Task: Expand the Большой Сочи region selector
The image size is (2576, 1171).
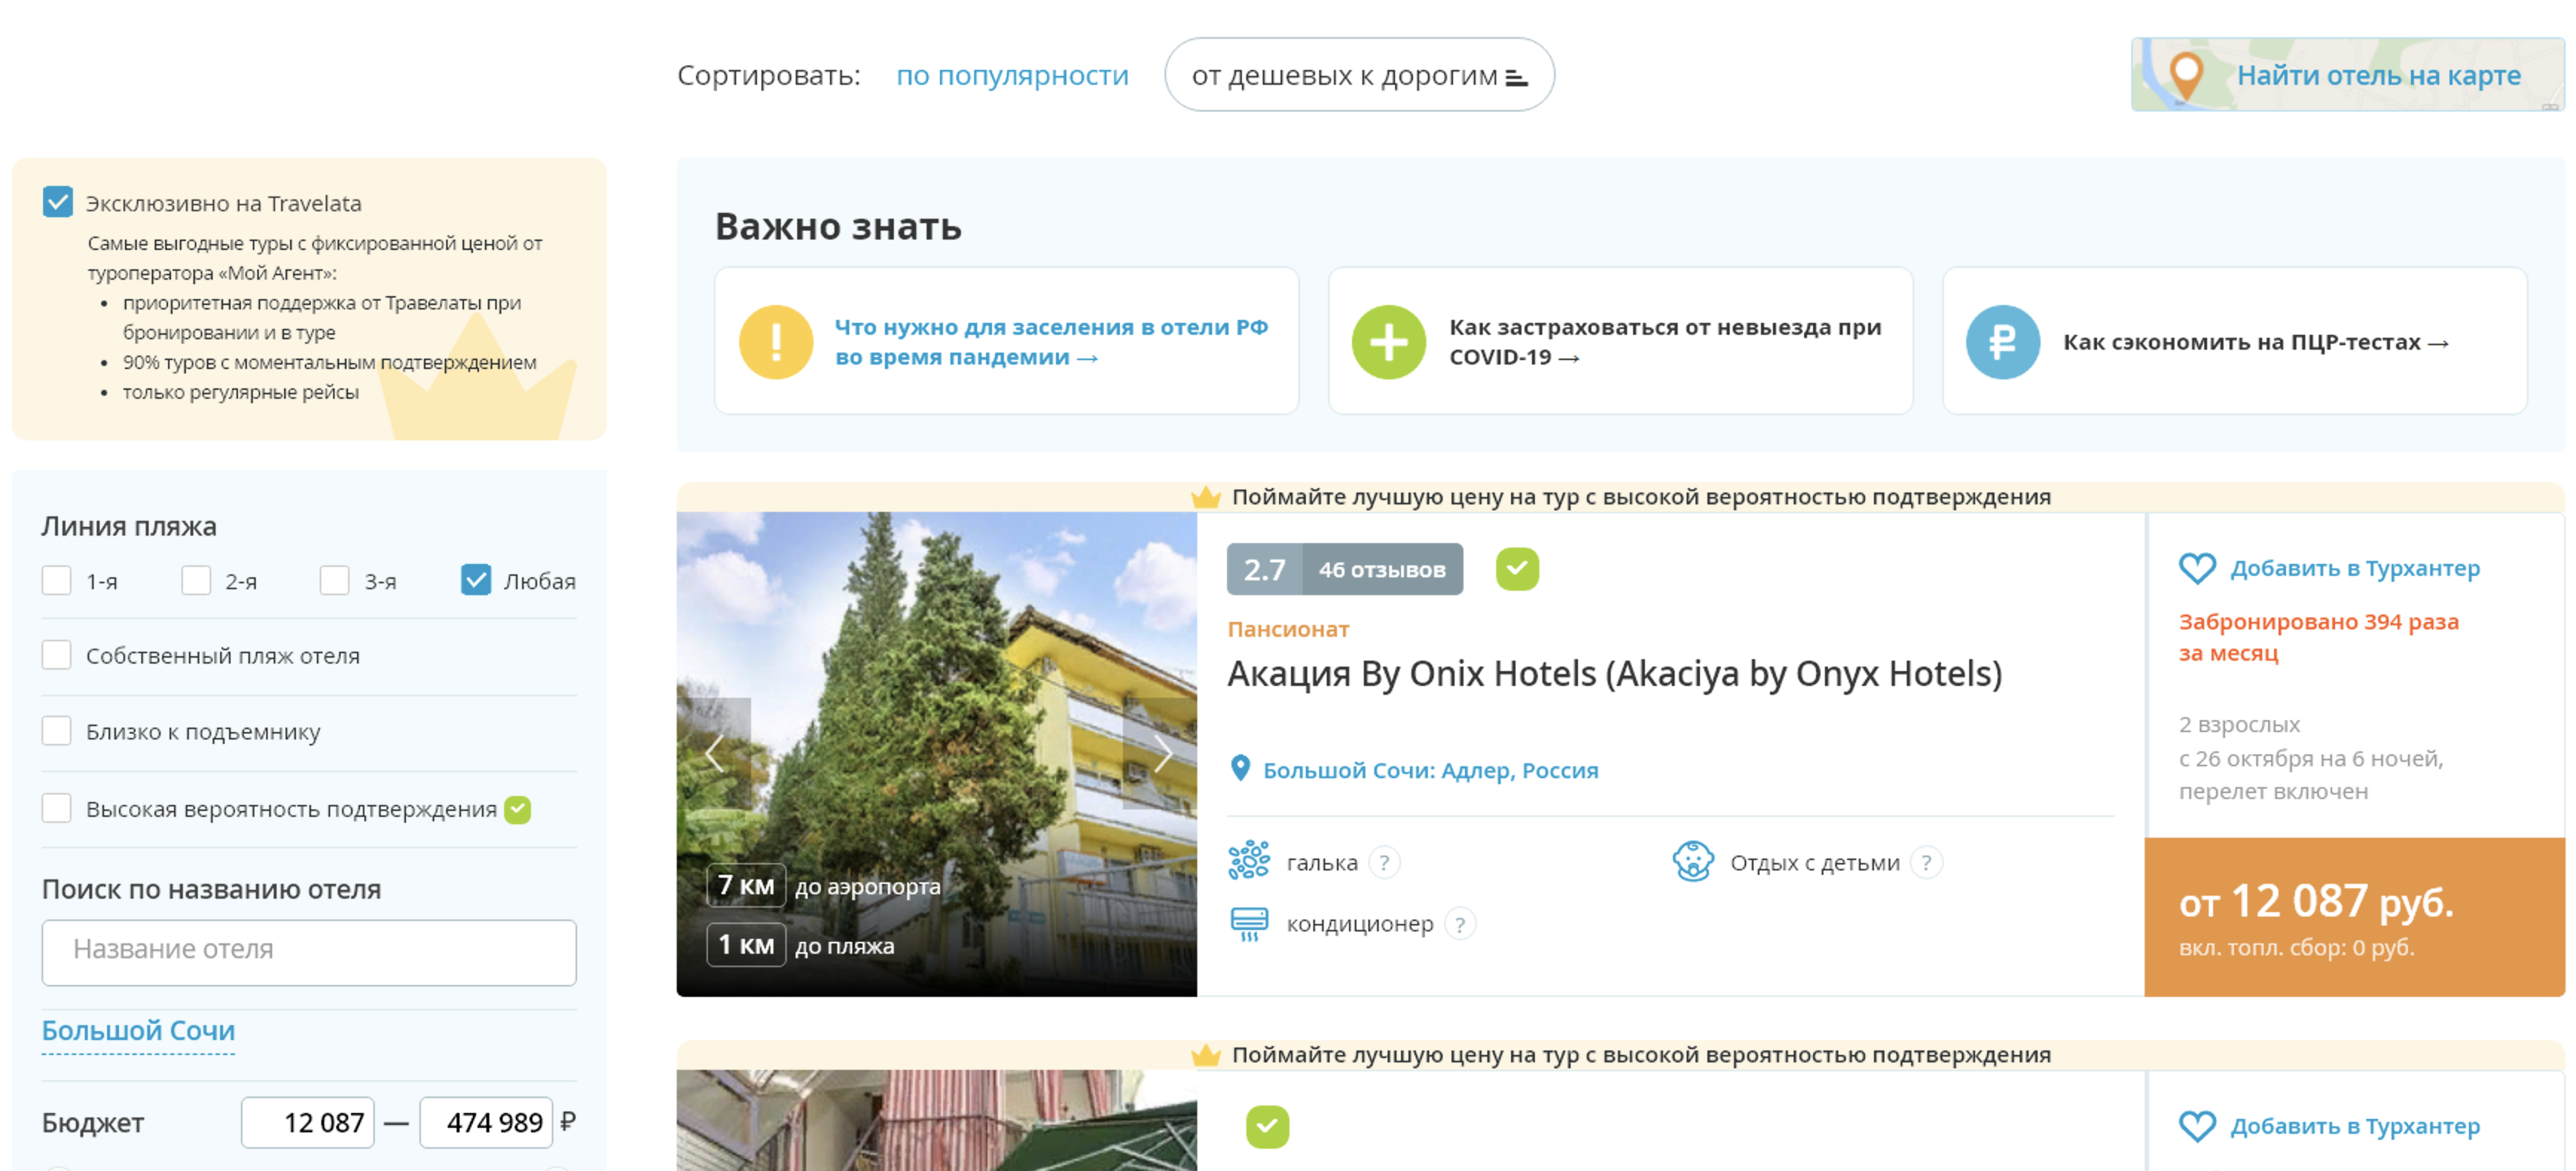Action: (x=138, y=1031)
